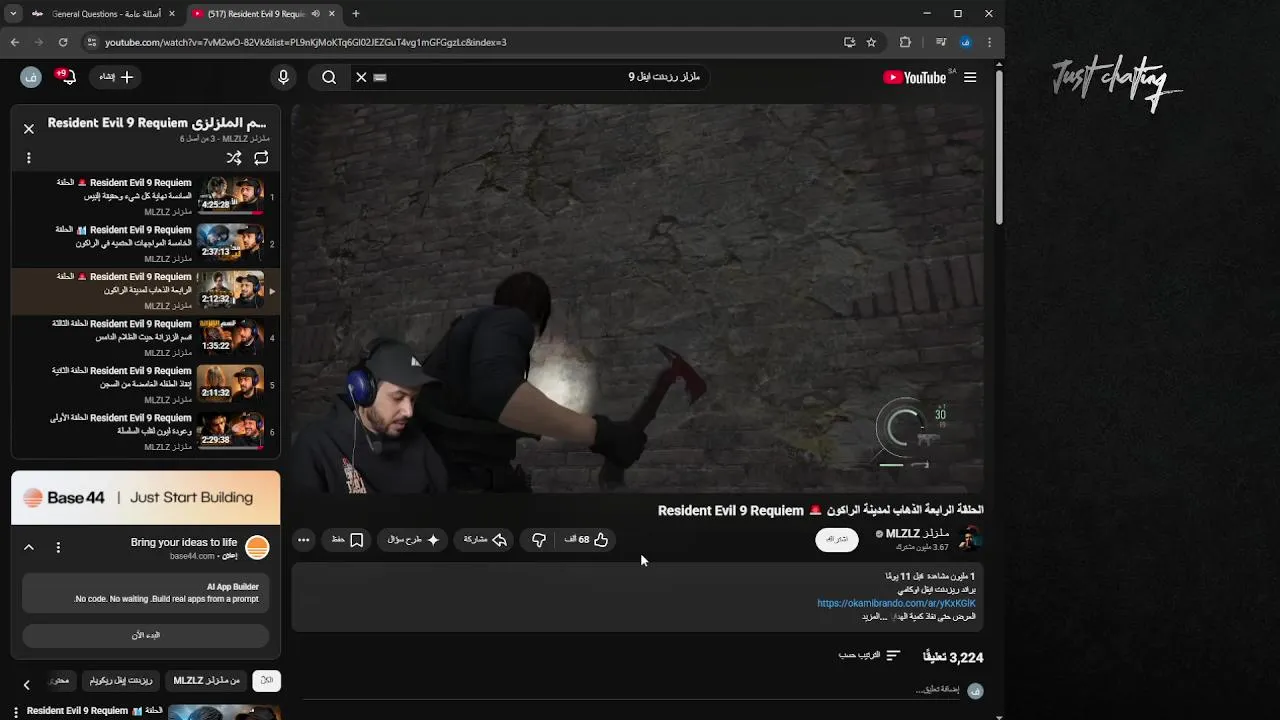Open the Ask sparkle button
Screen dimensions: 1280x720
413,540
